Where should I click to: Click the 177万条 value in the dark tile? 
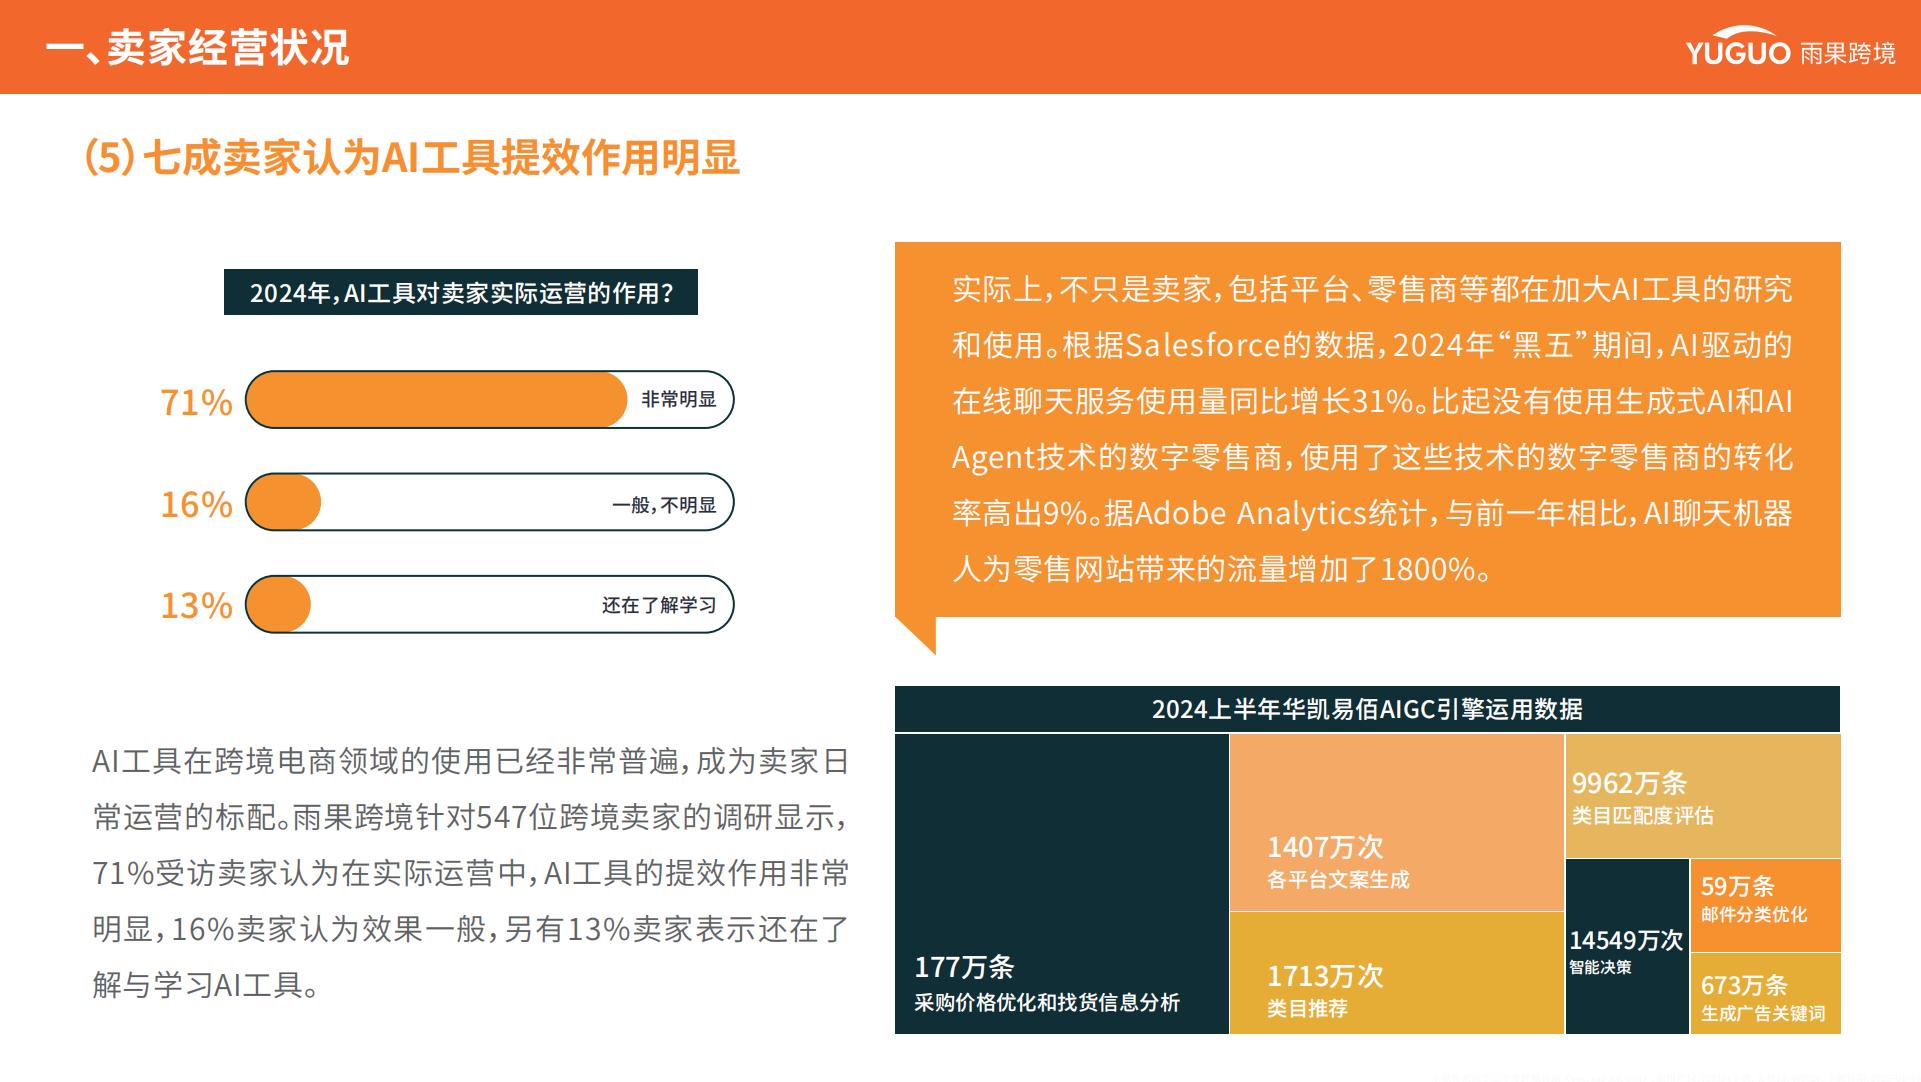coord(964,967)
